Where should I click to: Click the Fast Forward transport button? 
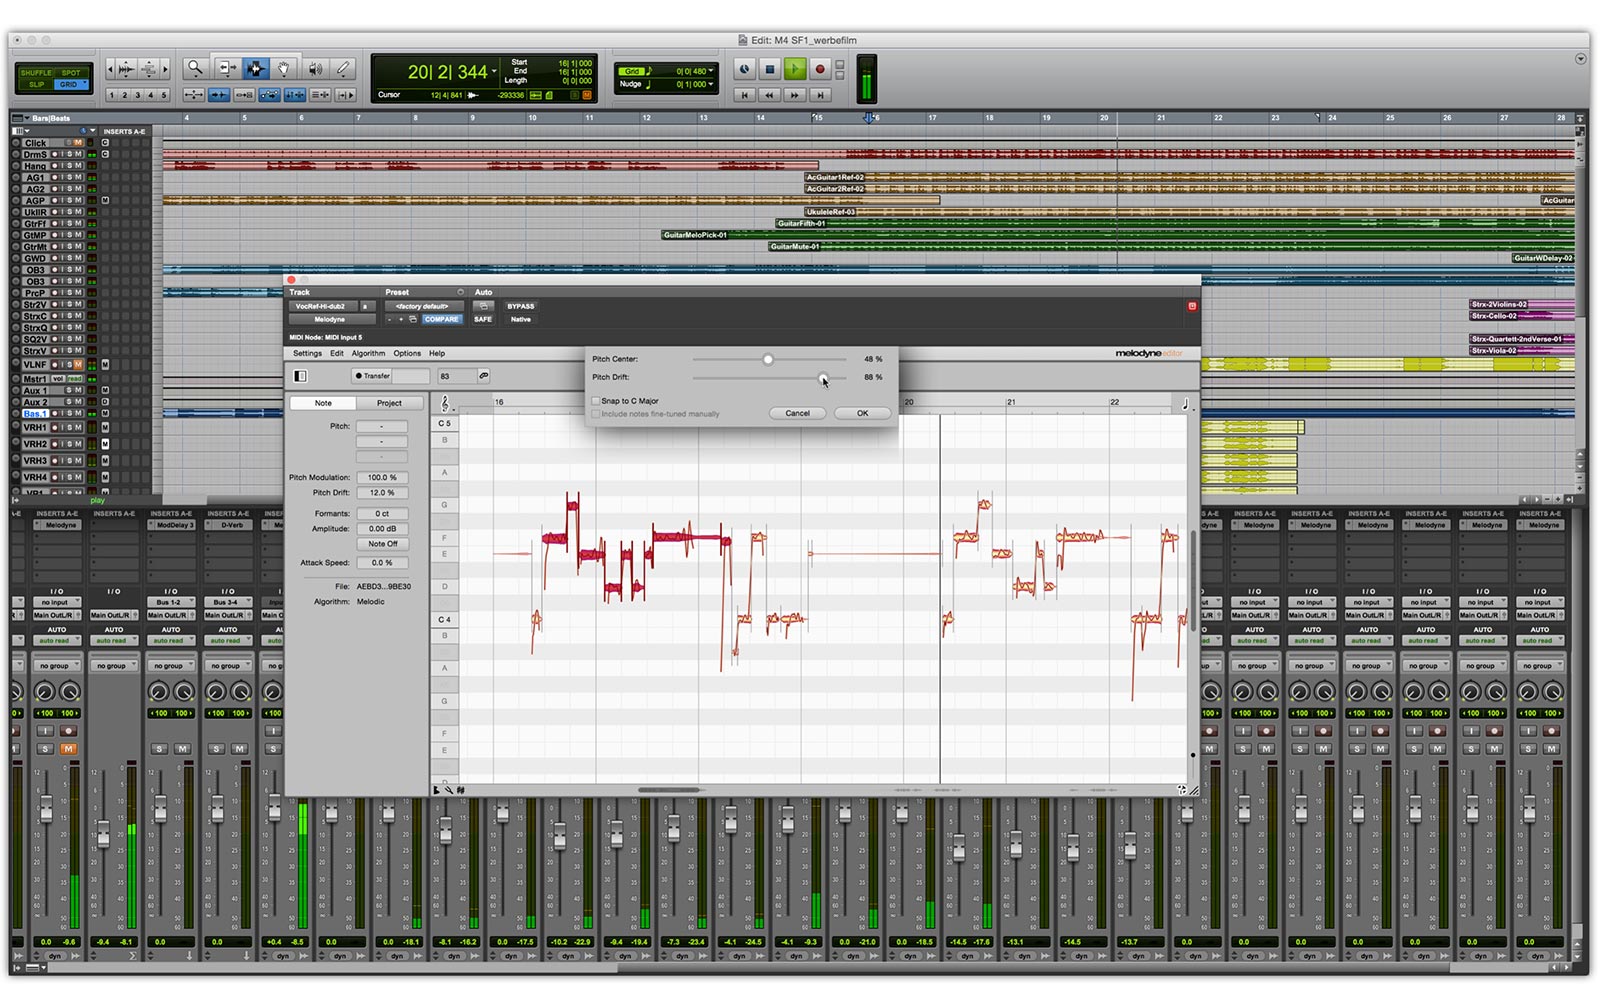[794, 95]
